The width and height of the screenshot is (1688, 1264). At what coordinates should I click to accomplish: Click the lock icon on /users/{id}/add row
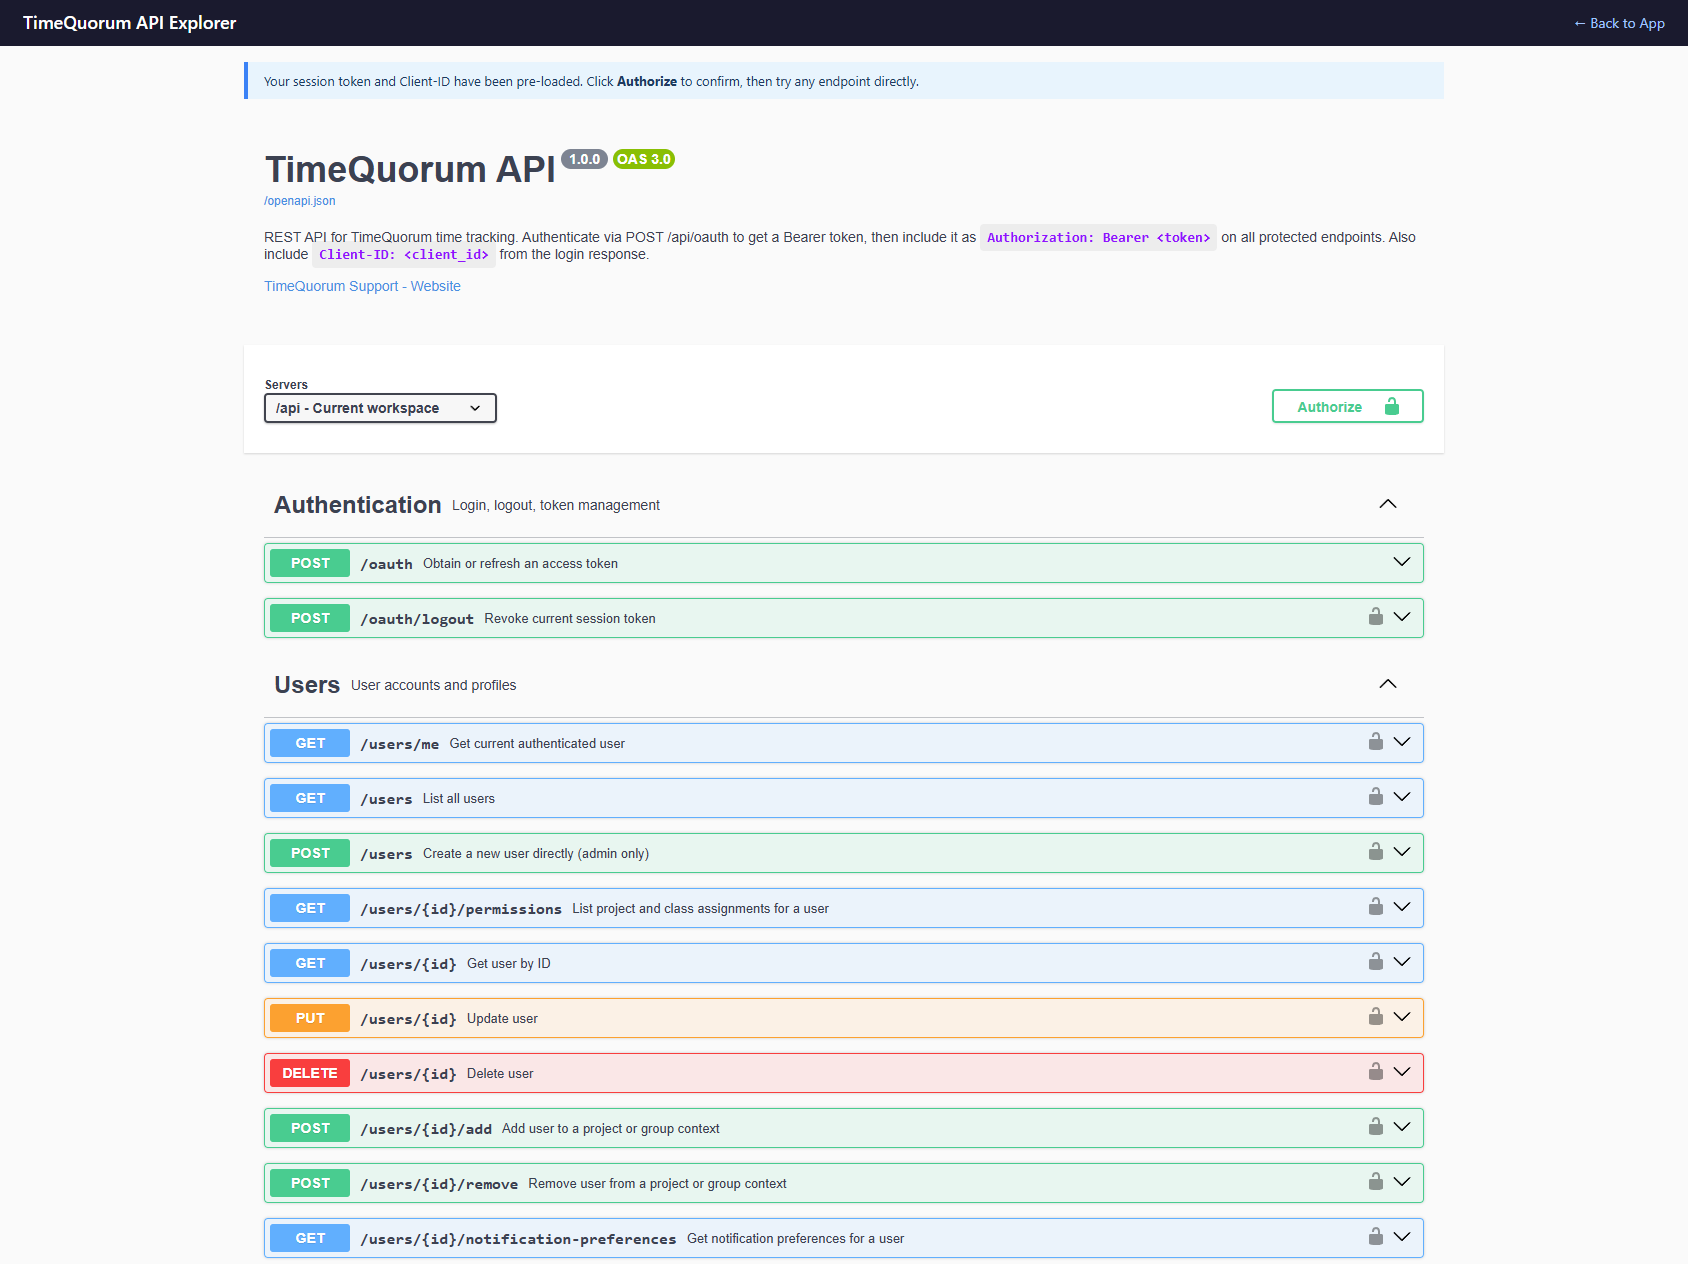[x=1376, y=1127]
